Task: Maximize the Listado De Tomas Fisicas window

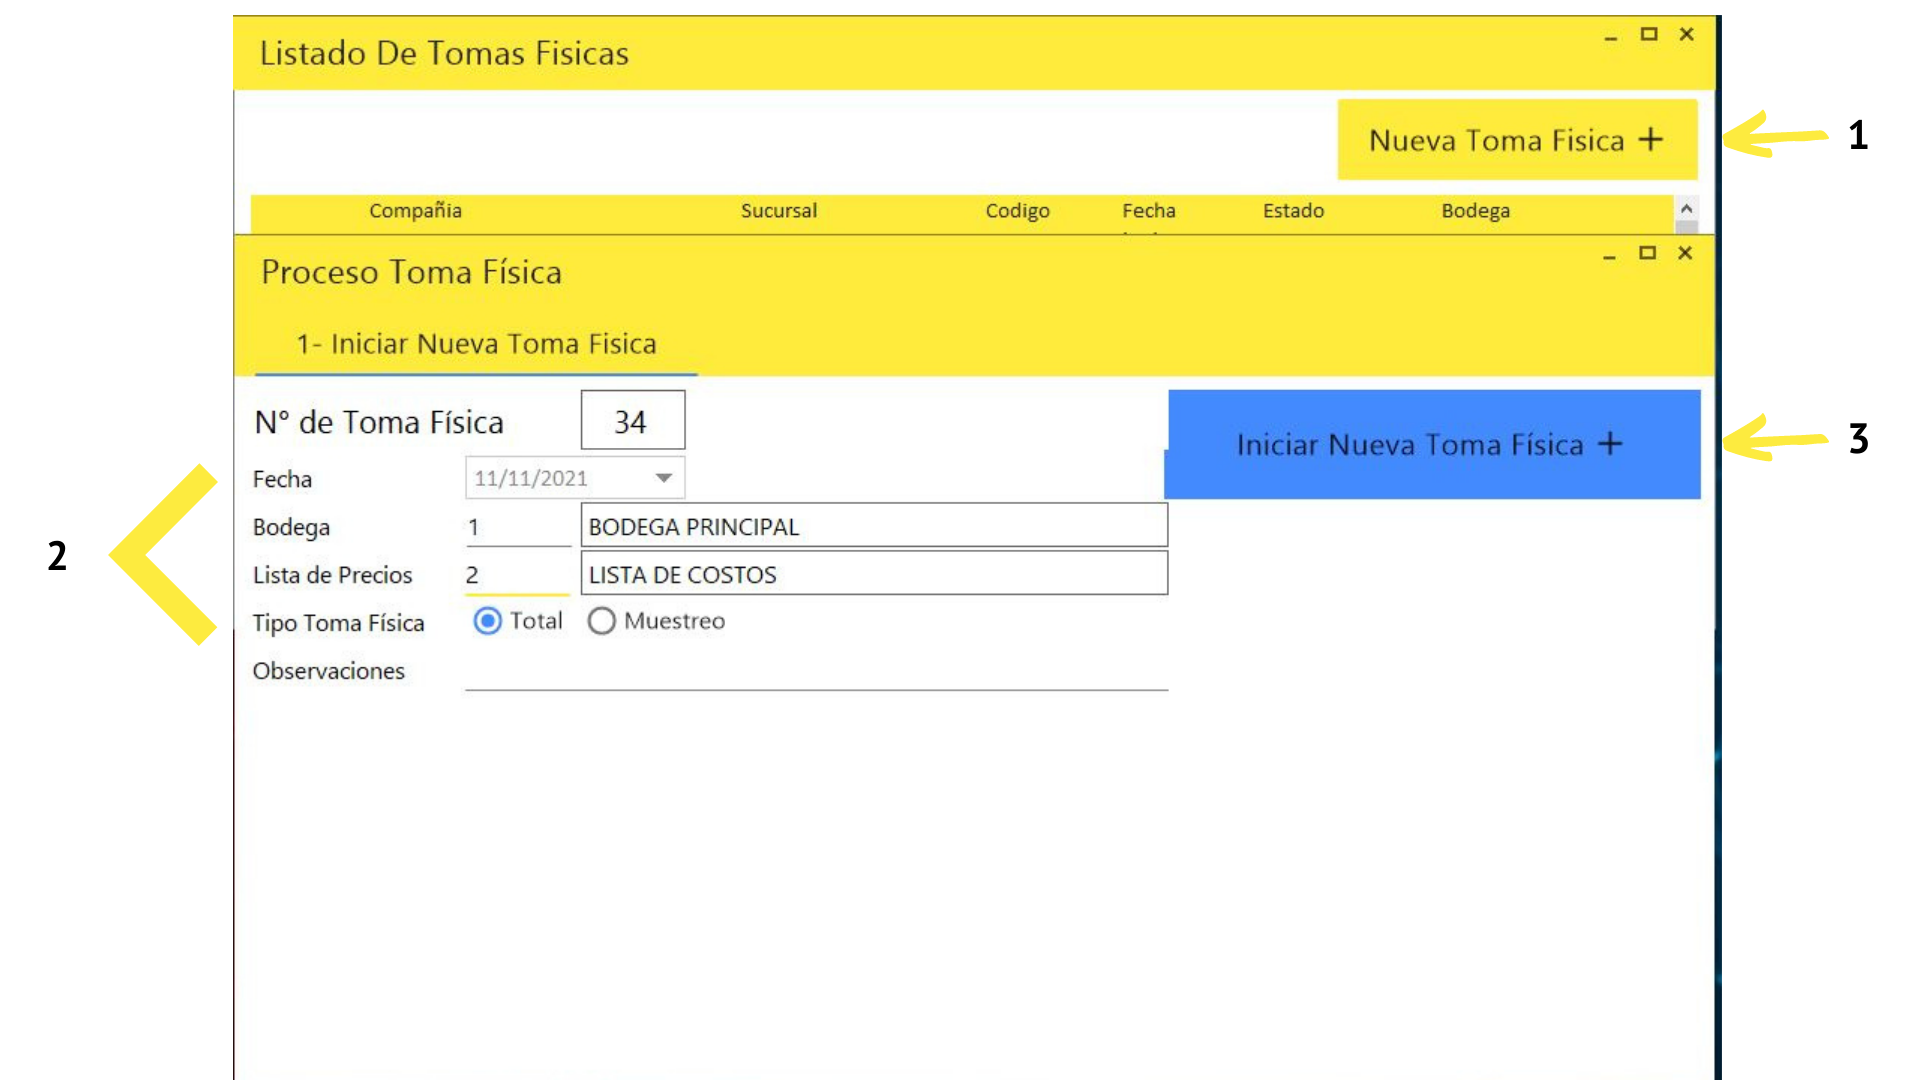Action: [1649, 34]
